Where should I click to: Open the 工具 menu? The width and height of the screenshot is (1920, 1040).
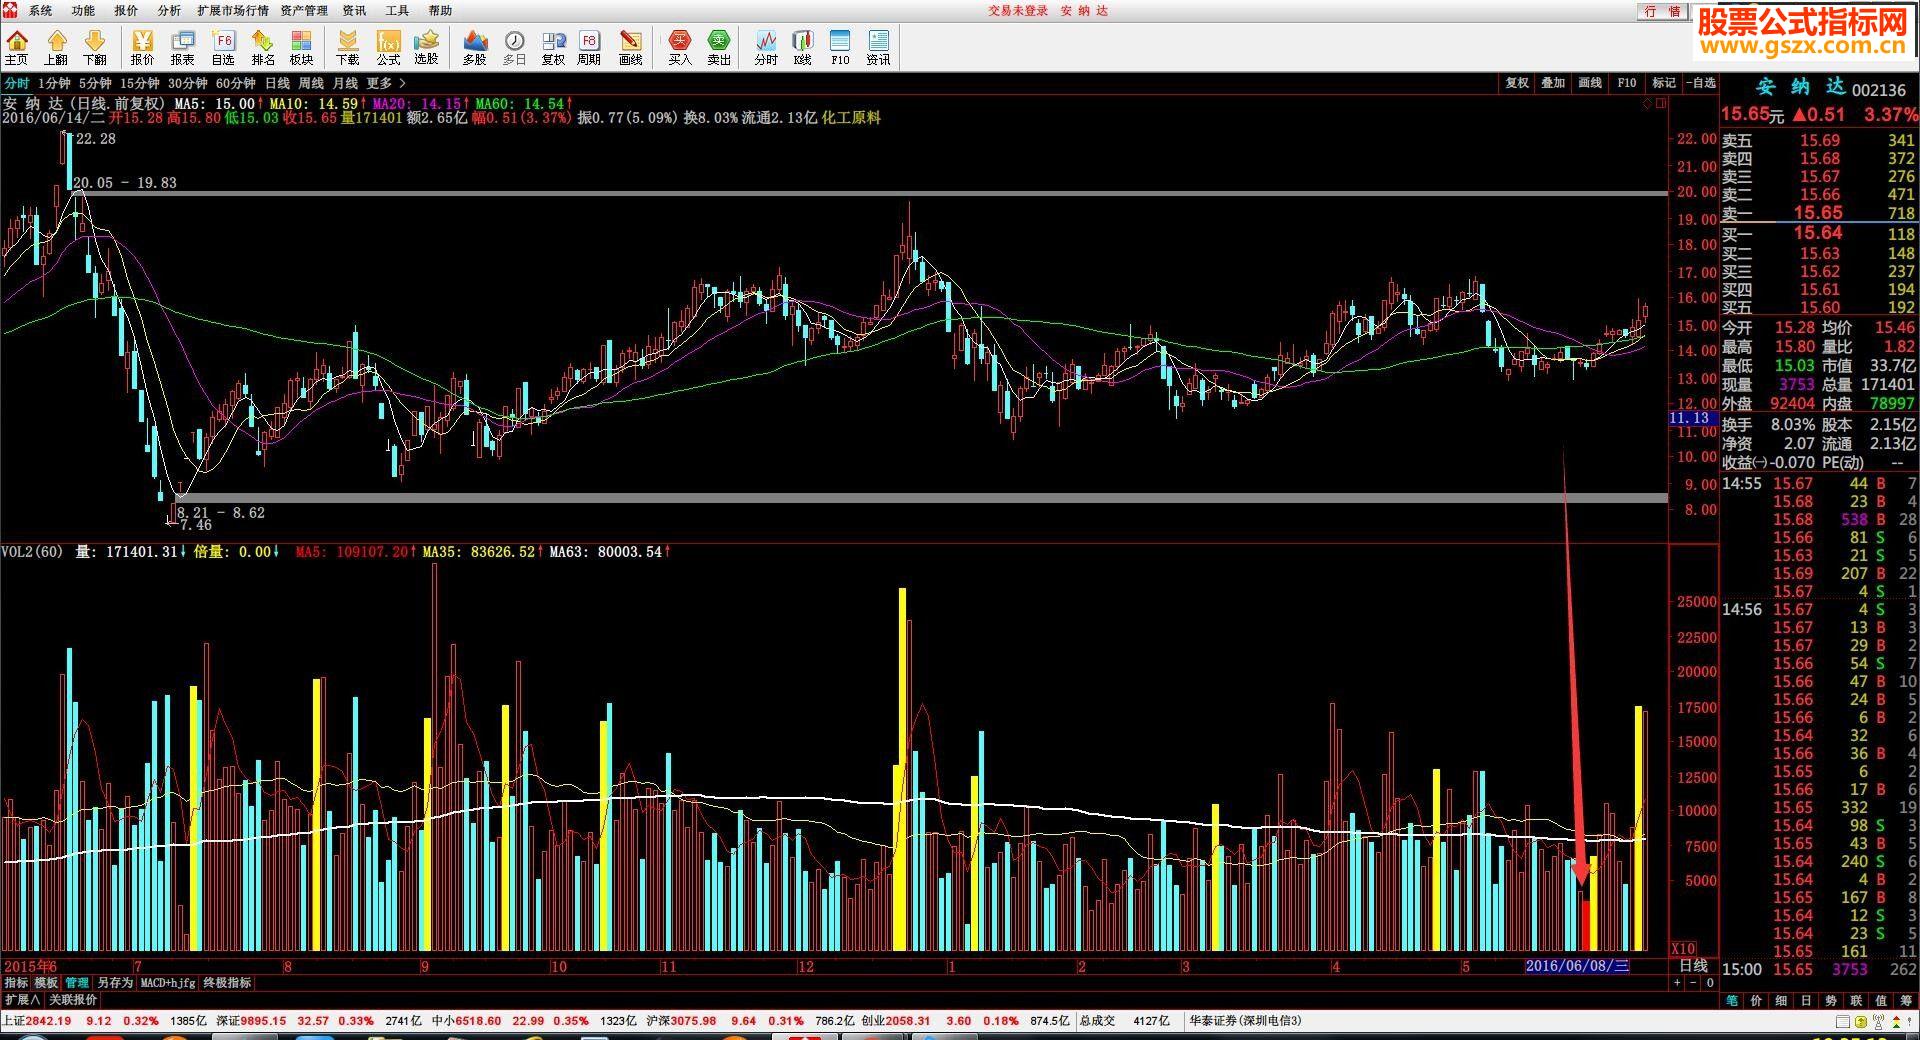[x=397, y=11]
